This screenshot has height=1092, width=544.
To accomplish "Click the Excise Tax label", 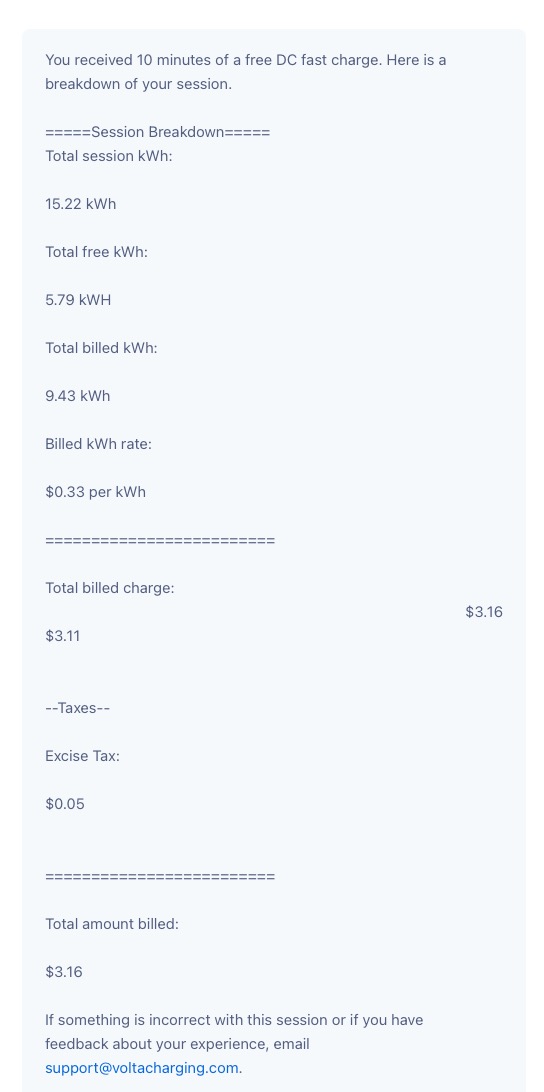I will coord(82,756).
